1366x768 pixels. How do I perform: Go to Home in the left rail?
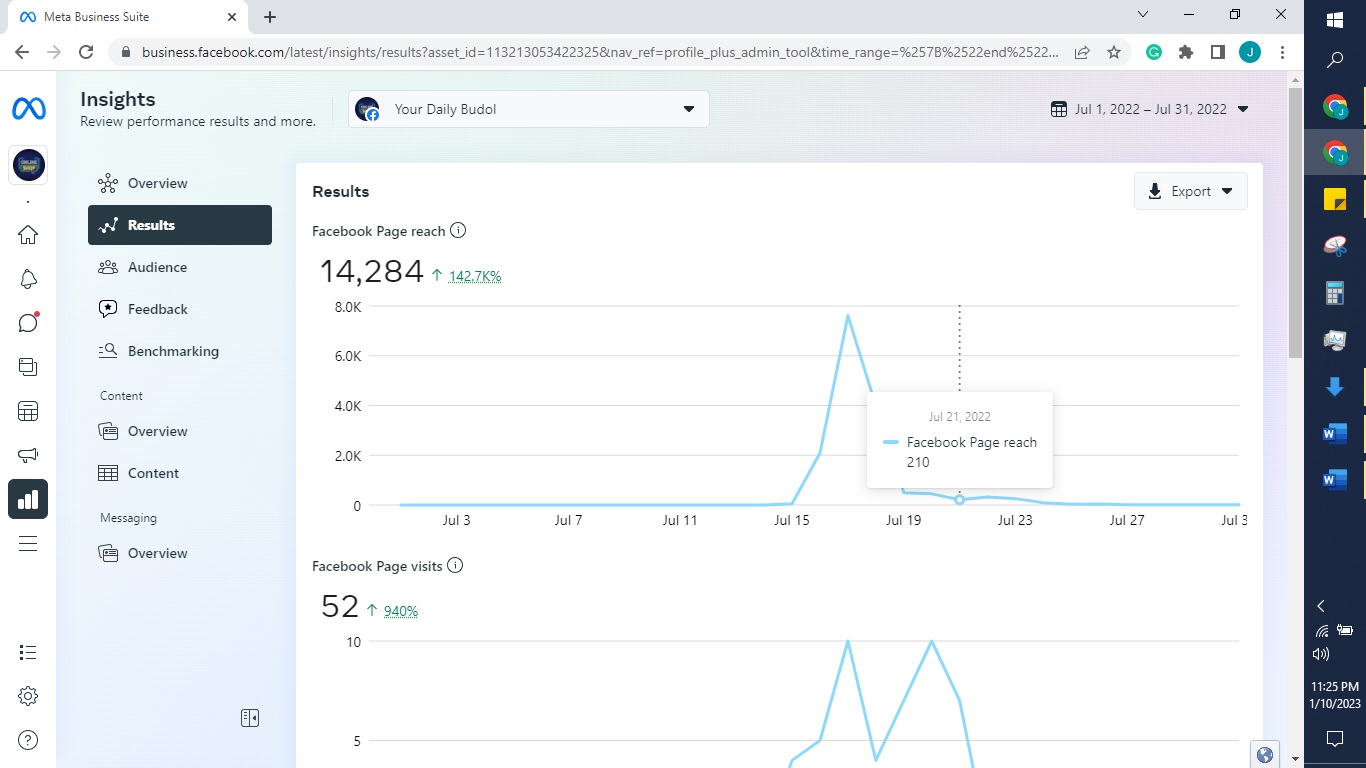[28, 235]
